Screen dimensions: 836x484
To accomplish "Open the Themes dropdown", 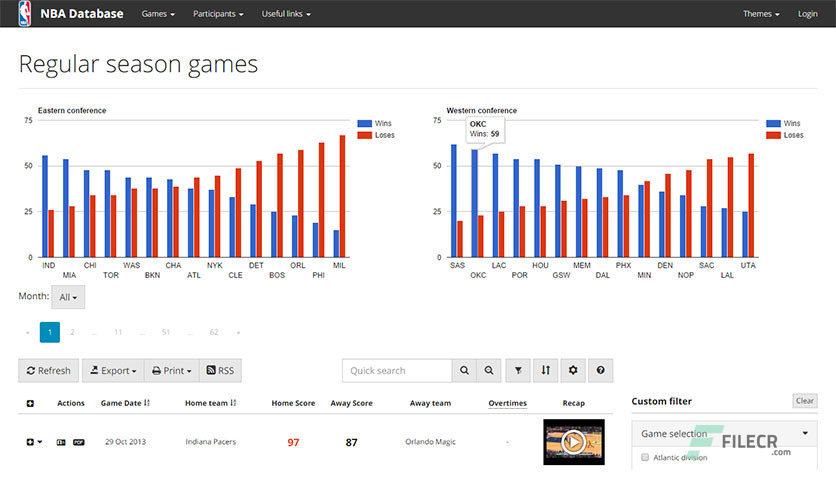I will (761, 14).
